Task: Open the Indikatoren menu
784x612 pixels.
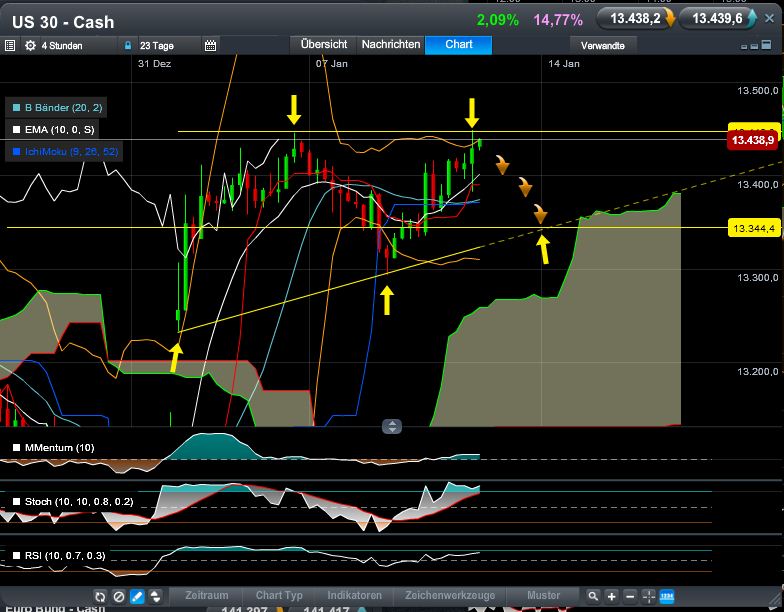Action: 354,596
